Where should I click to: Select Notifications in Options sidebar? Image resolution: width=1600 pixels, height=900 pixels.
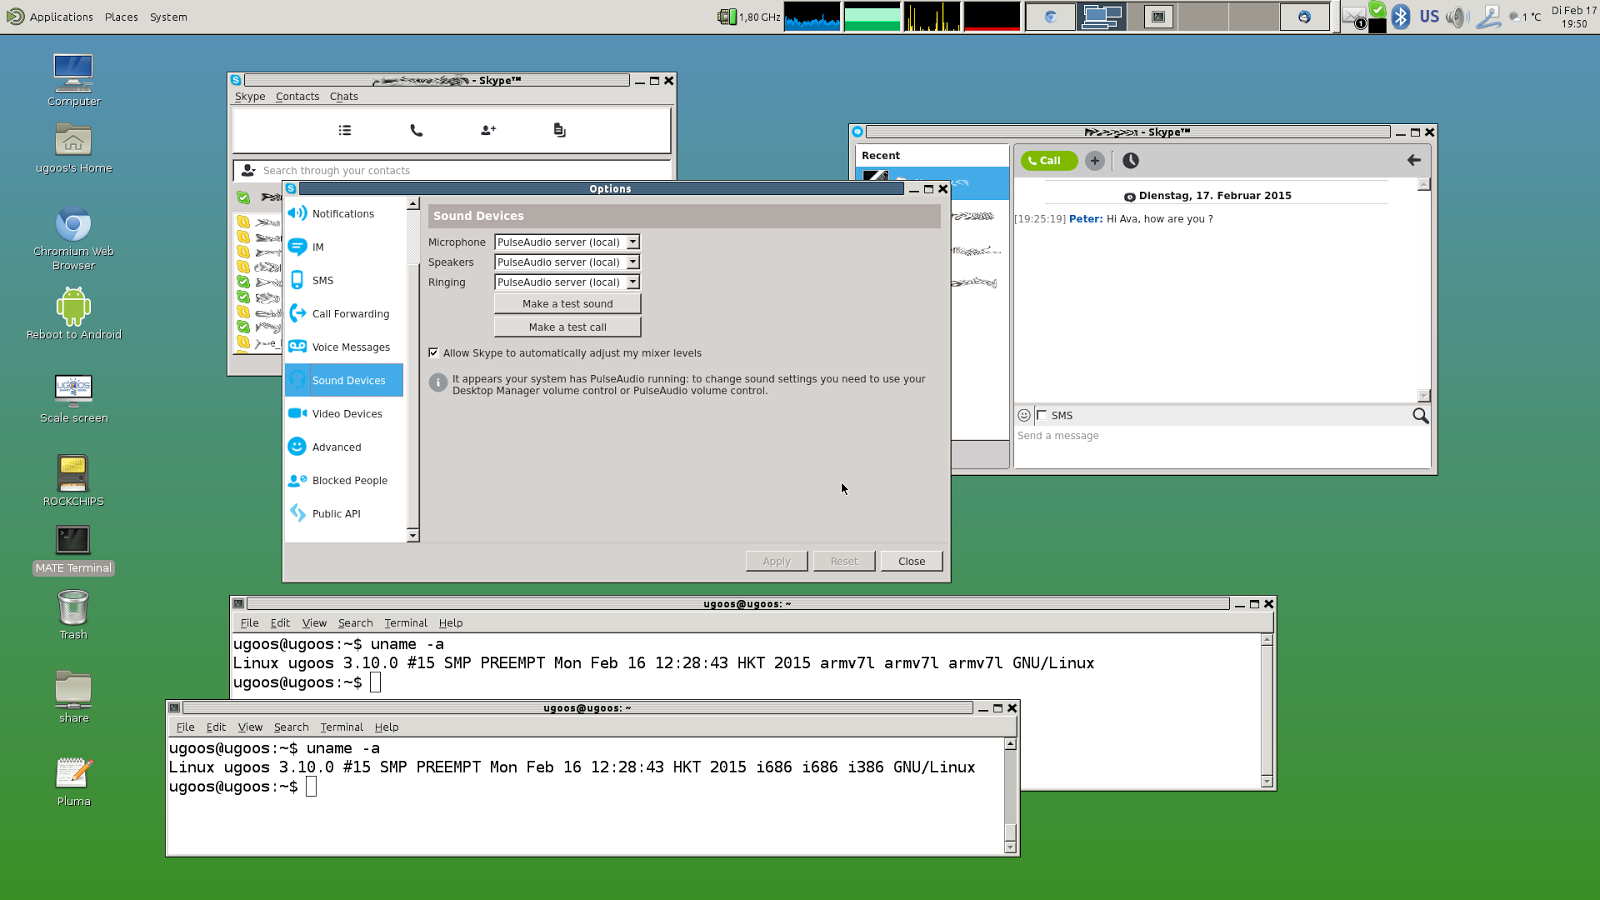344,213
